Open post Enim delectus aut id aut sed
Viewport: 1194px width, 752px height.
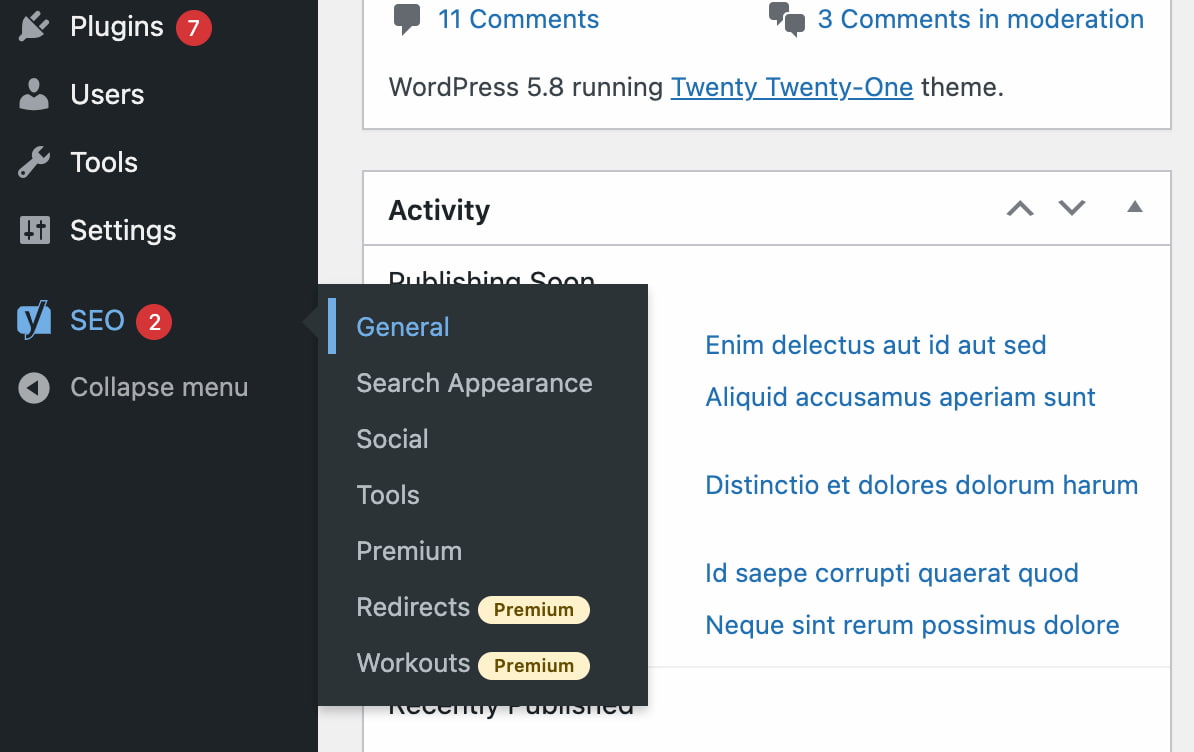pyautogui.click(x=875, y=345)
